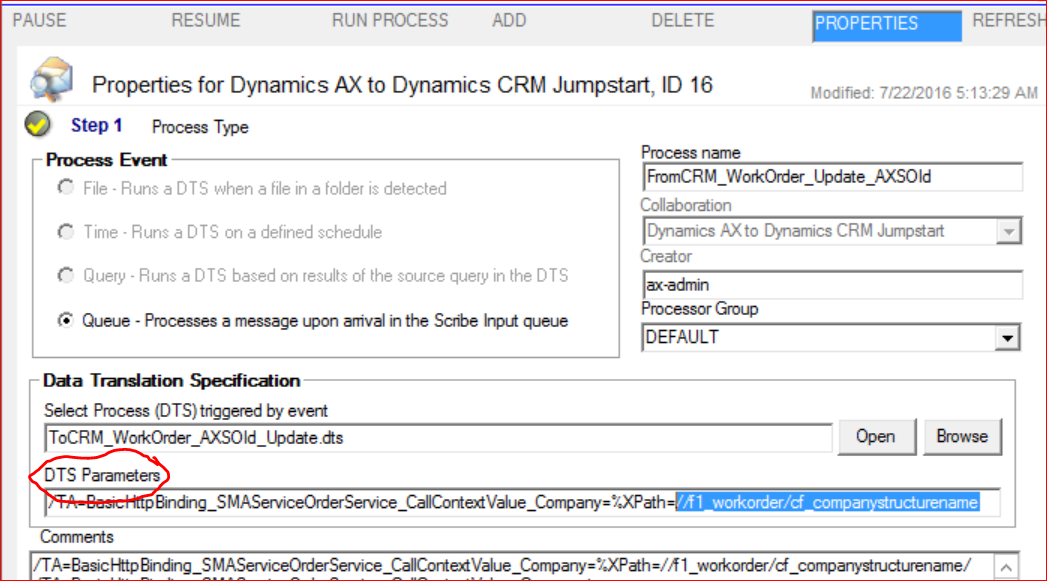Click the DTS Parameters input field
Viewport: 1047px width, 581px height.
point(522,502)
